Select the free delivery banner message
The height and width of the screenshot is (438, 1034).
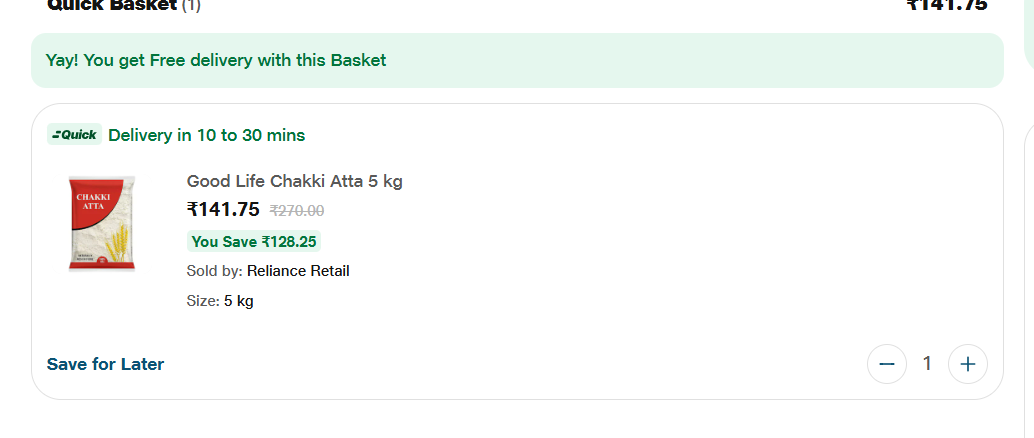click(x=216, y=60)
